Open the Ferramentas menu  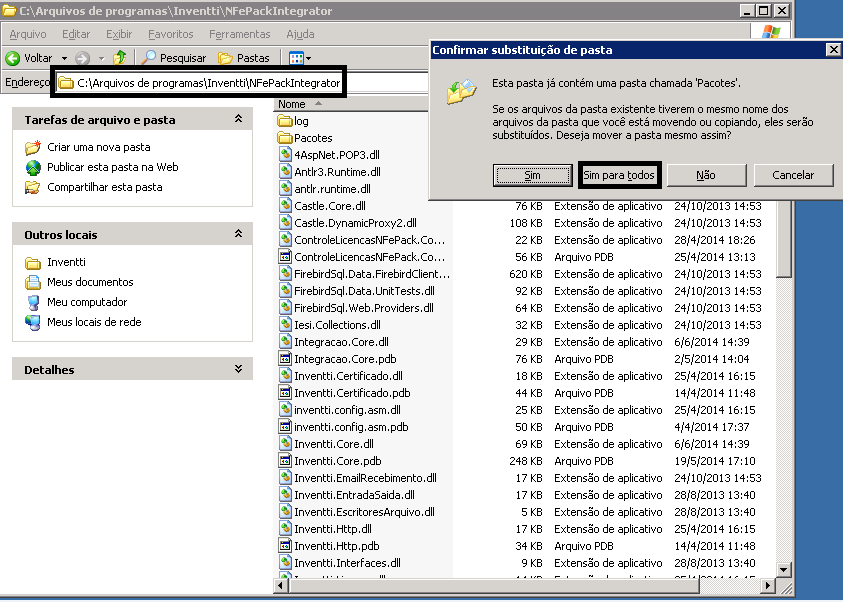(x=239, y=34)
